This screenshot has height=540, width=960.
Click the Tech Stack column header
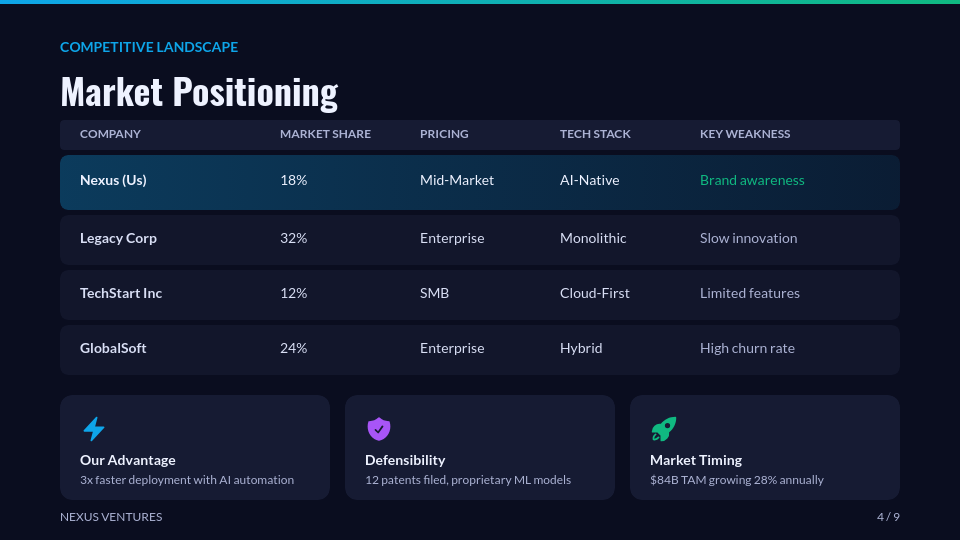595,134
